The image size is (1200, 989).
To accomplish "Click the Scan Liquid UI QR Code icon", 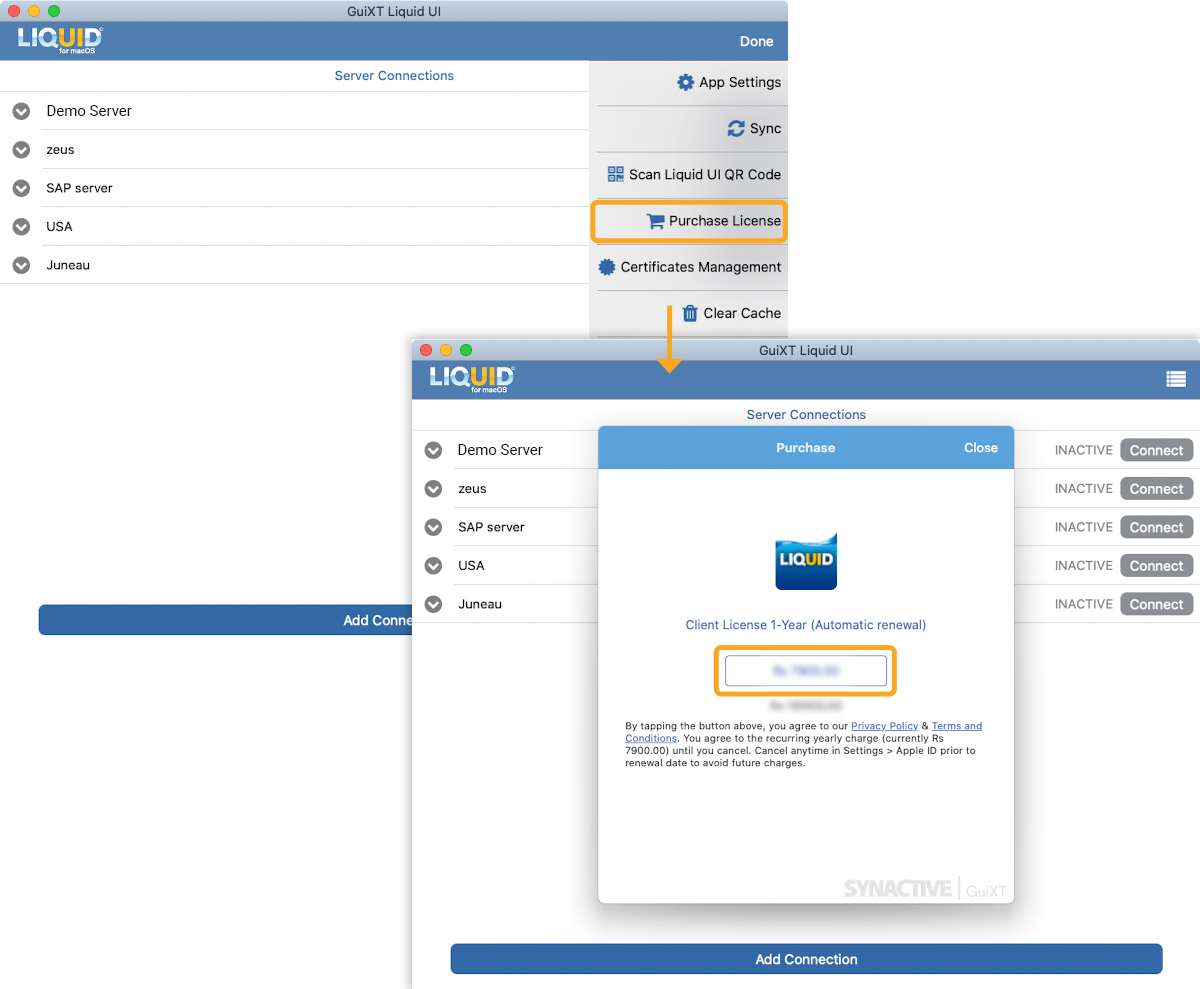I will point(616,174).
